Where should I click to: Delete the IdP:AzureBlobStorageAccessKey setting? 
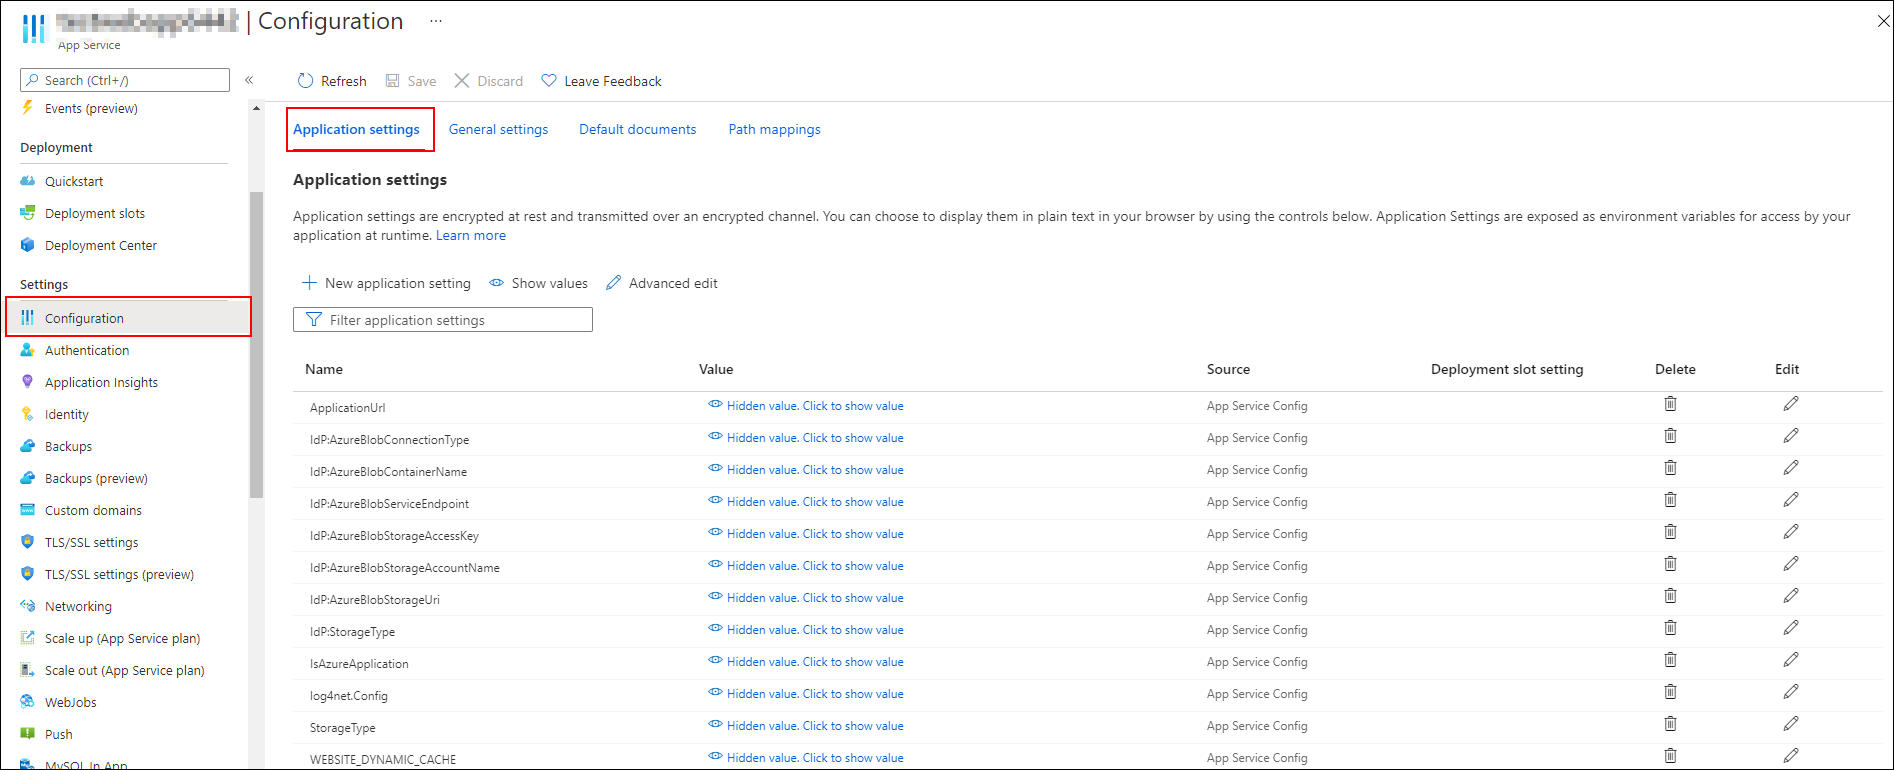point(1670,532)
